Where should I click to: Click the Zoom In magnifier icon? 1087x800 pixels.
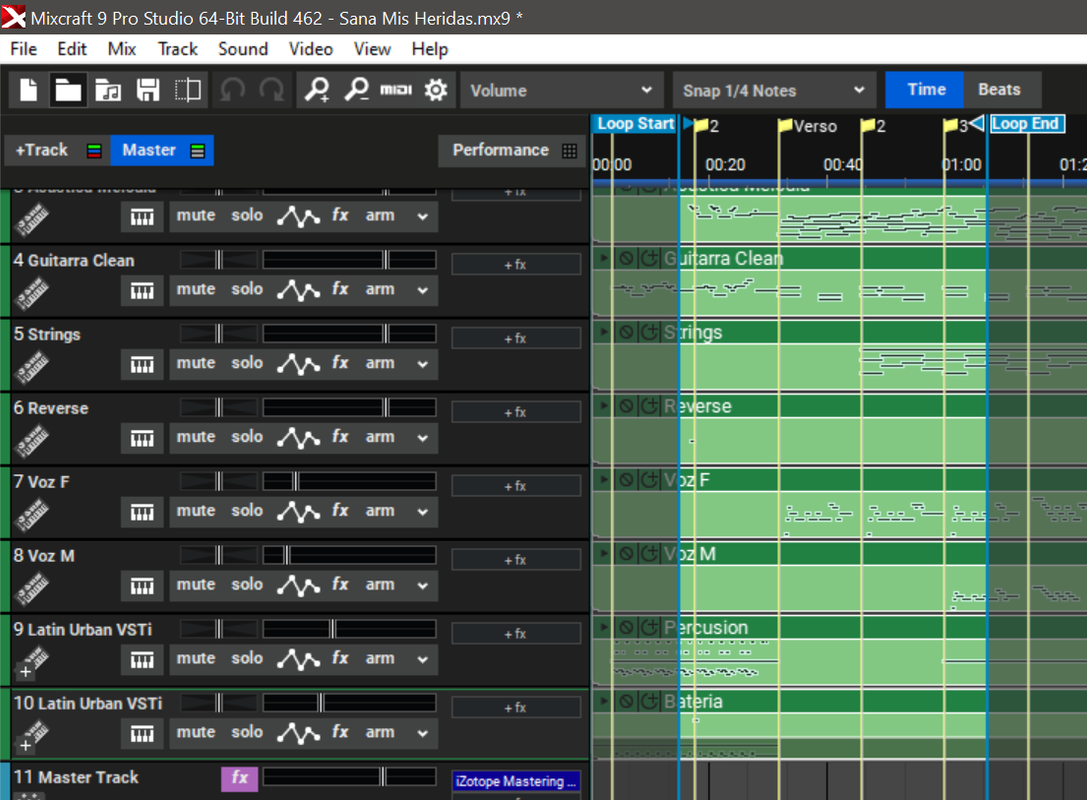click(x=318, y=90)
